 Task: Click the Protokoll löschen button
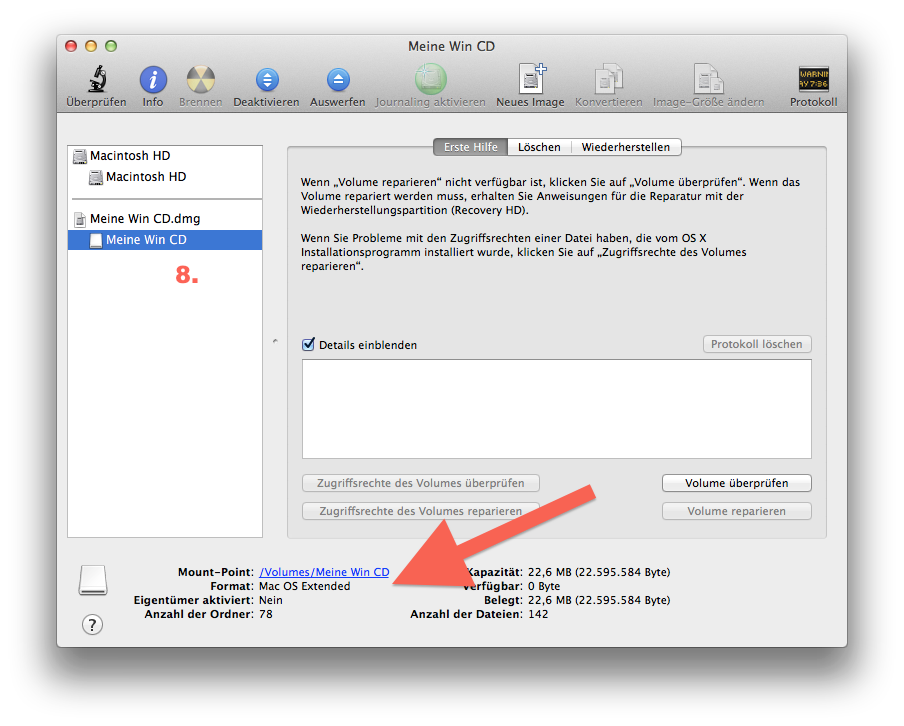point(757,344)
